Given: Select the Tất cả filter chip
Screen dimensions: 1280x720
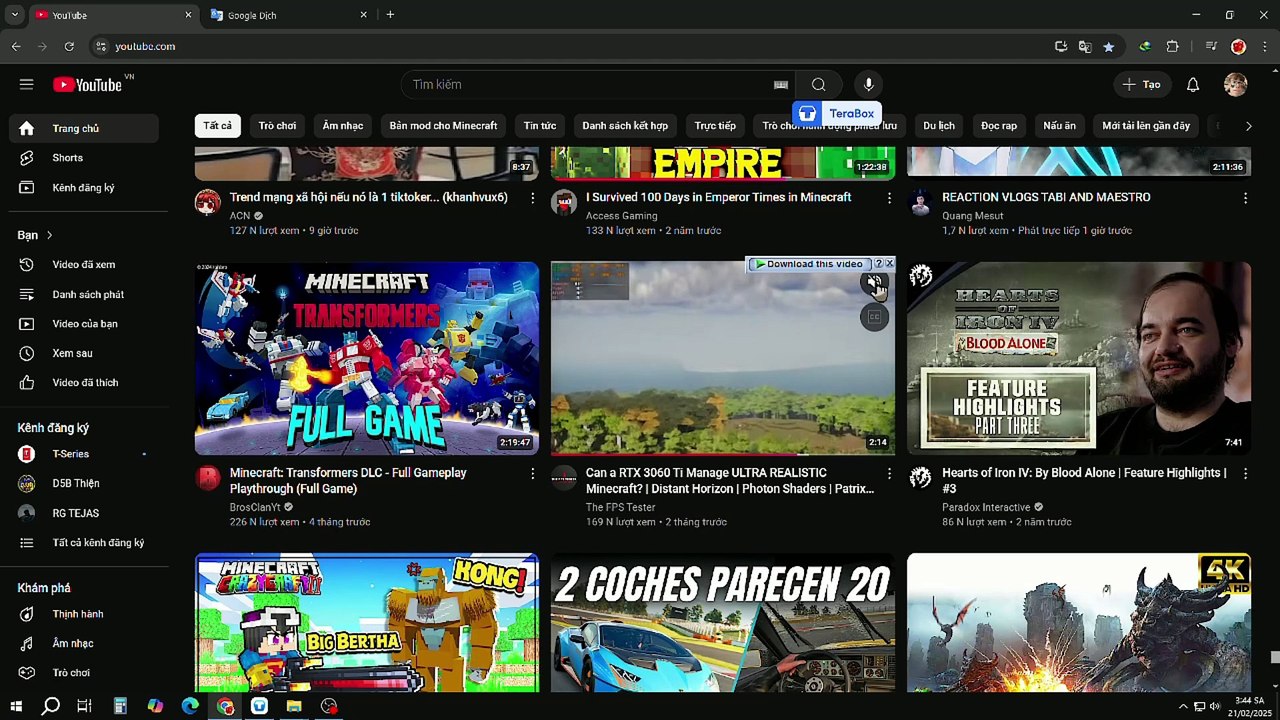Looking at the screenshot, I should (x=217, y=126).
